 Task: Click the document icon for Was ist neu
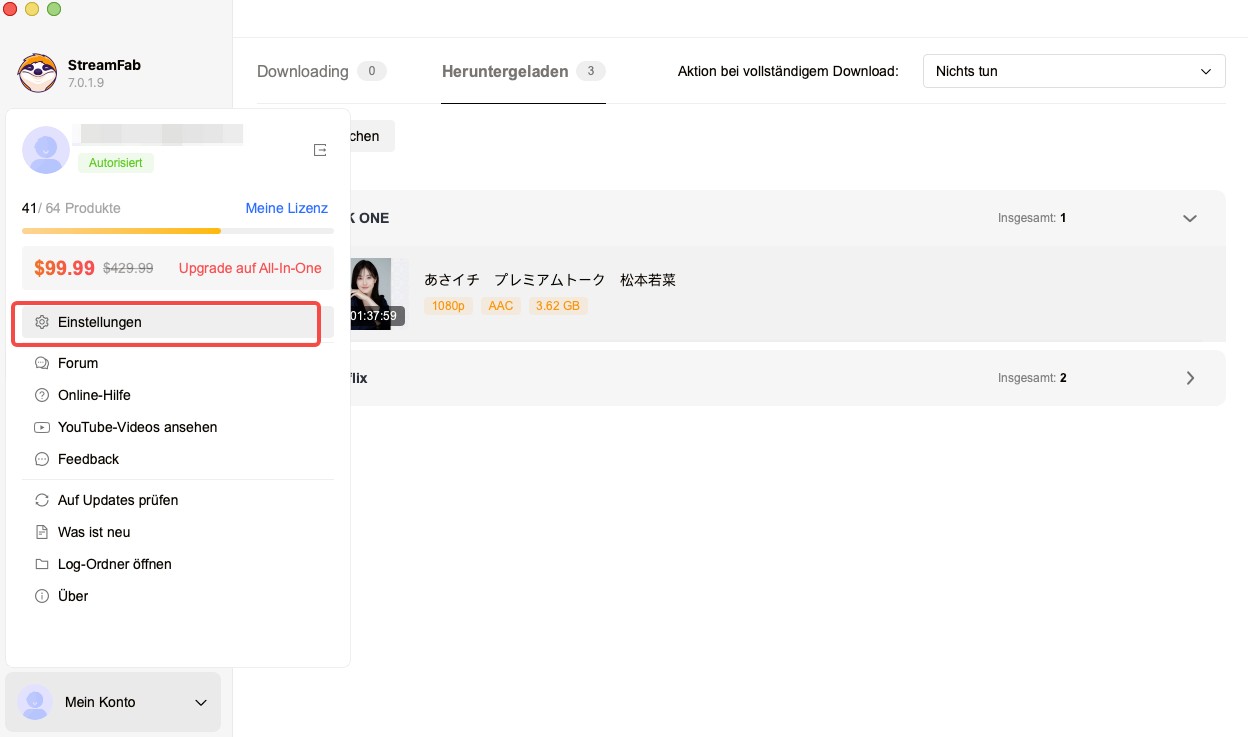(42, 532)
